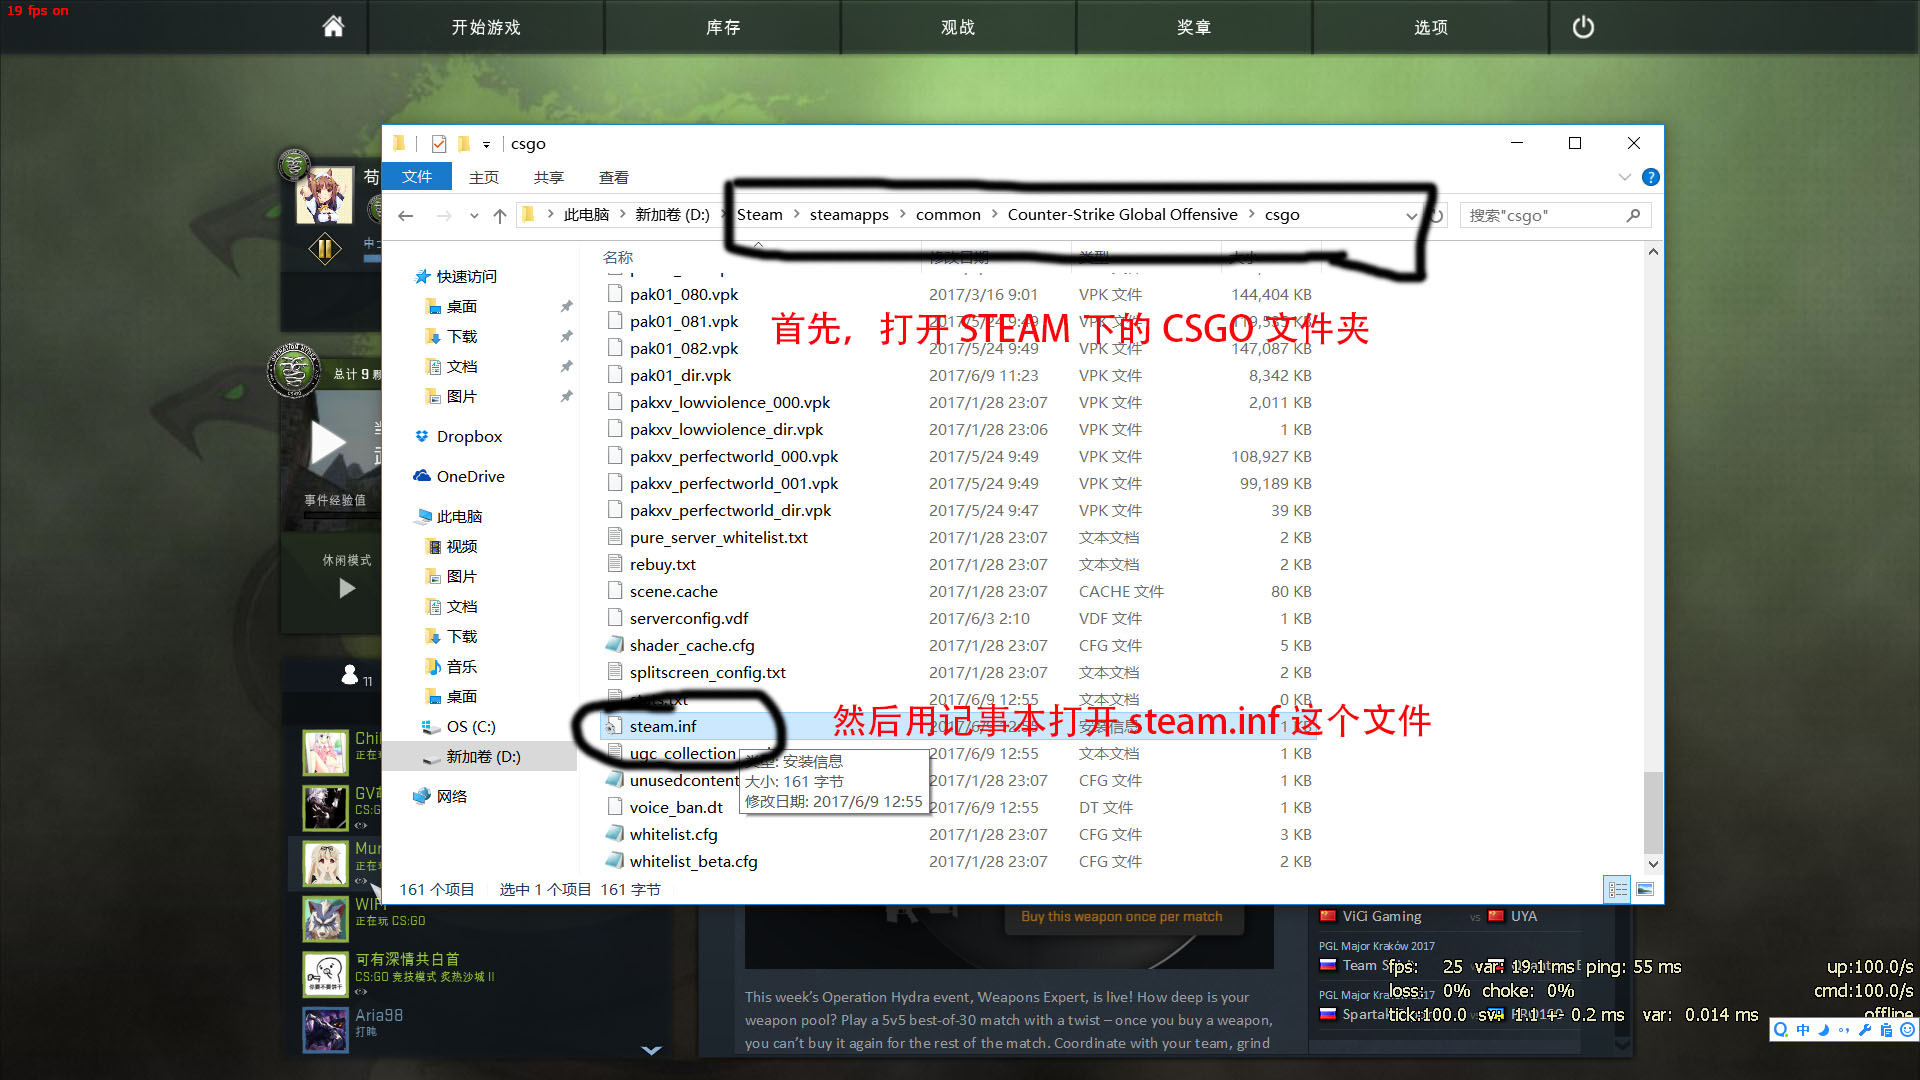
Task: Click the pure_server_whitelist.txt file icon
Action: (x=615, y=537)
